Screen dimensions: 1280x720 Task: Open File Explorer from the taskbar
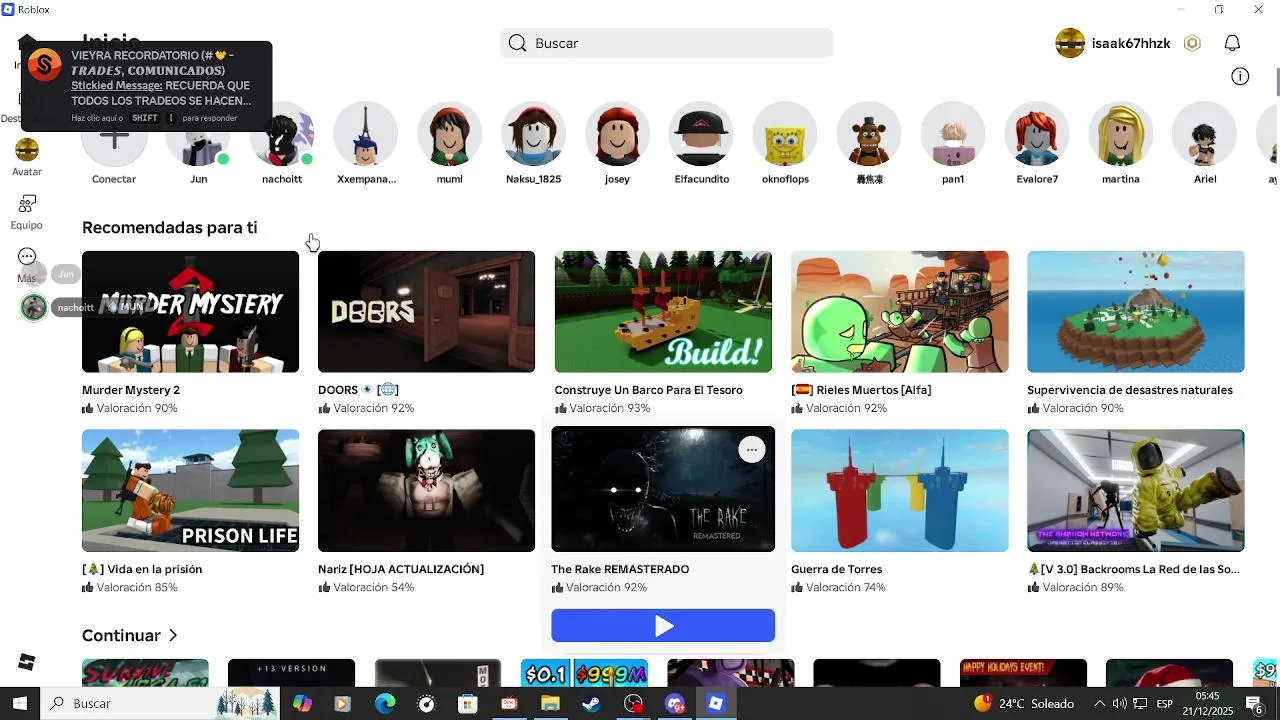click(549, 704)
